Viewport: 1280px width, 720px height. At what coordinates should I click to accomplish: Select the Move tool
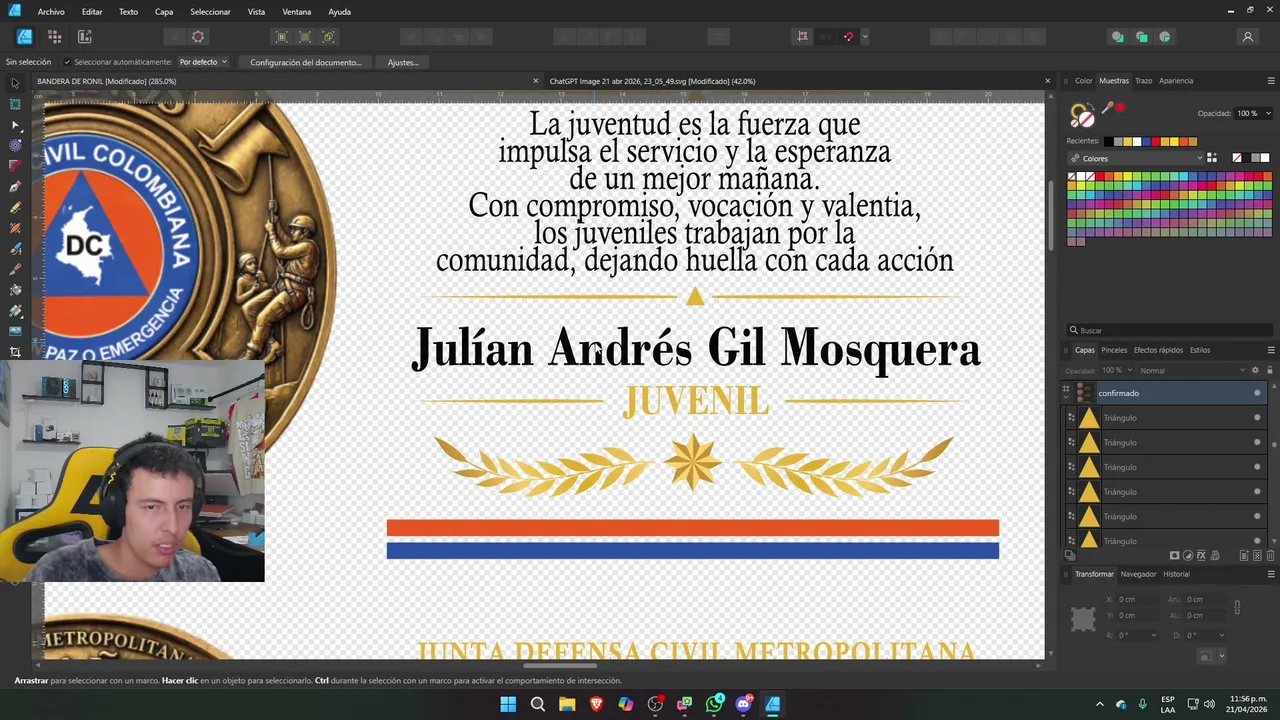tap(15, 84)
